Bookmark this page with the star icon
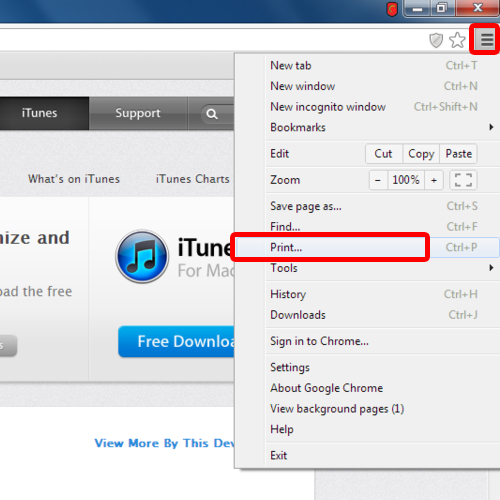500x500 pixels. pyautogui.click(x=457, y=40)
